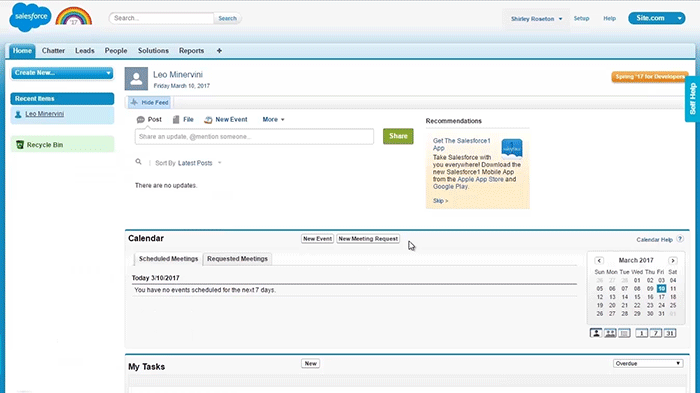This screenshot has width=700, height=393.
Task: Toggle Hide Feed button
Action: [x=149, y=102]
